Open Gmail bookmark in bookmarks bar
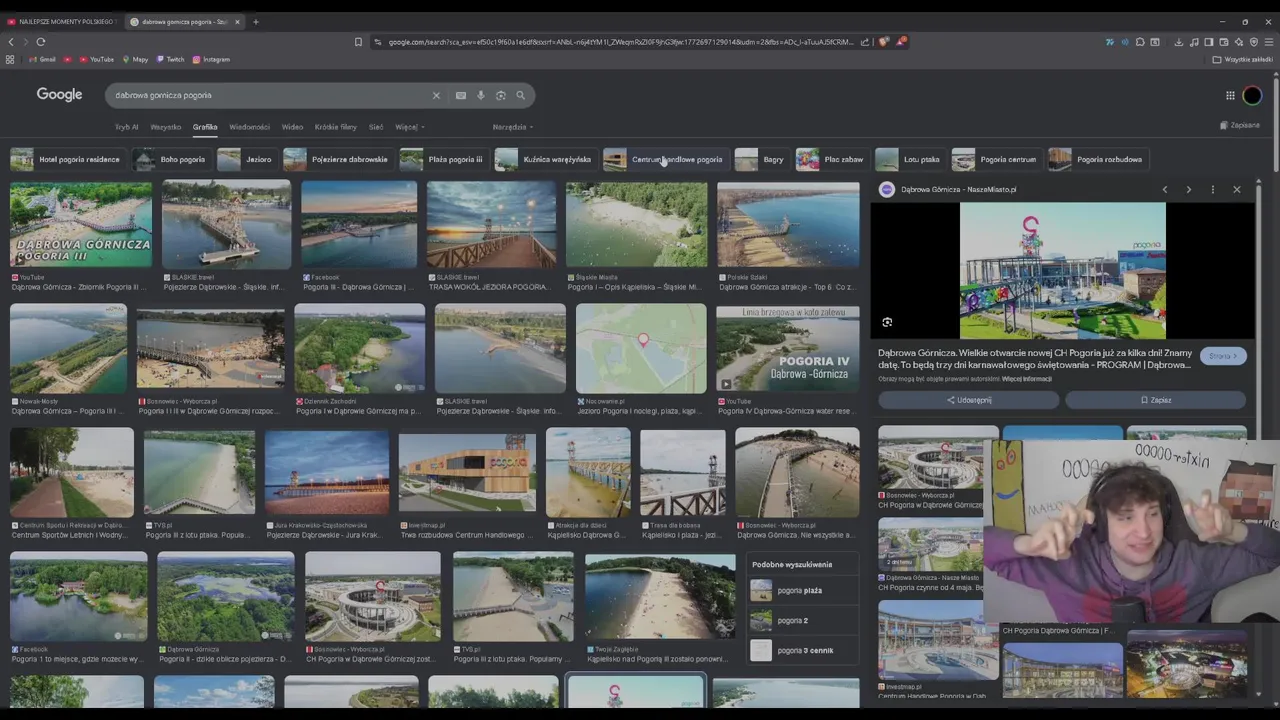The image size is (1280, 720). click(41, 59)
